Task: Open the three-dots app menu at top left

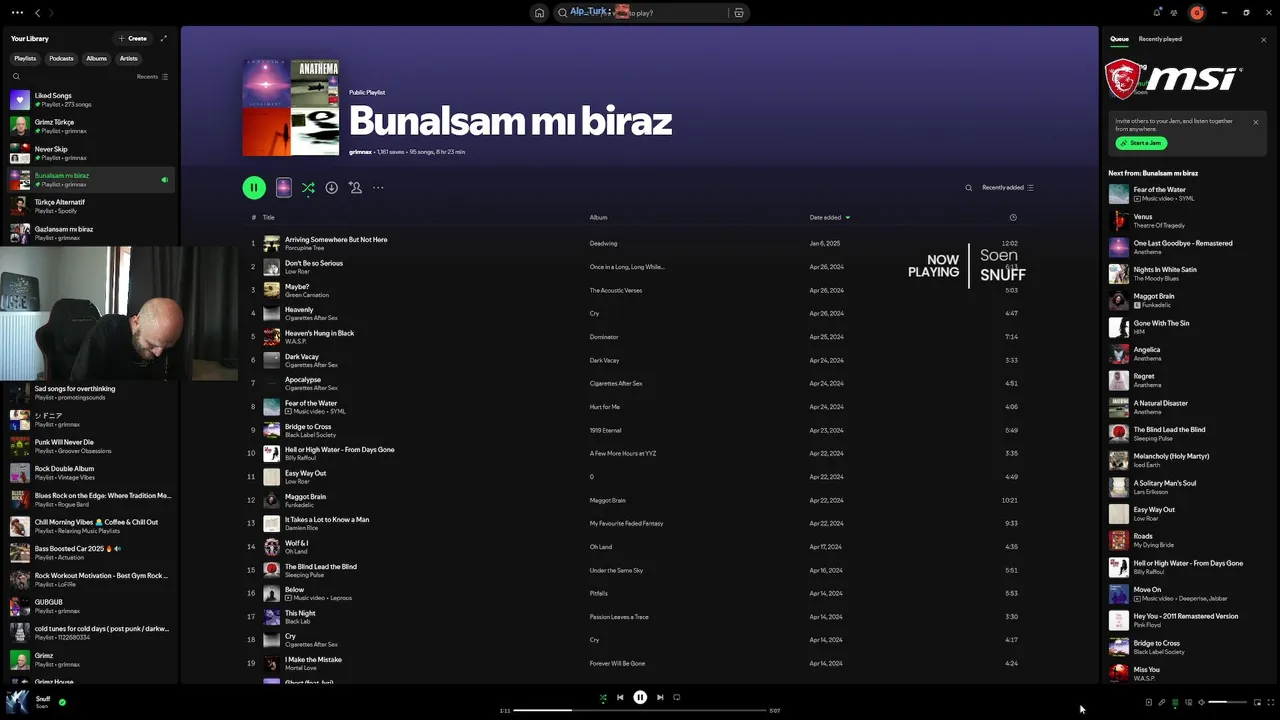Action: pyautogui.click(x=17, y=12)
